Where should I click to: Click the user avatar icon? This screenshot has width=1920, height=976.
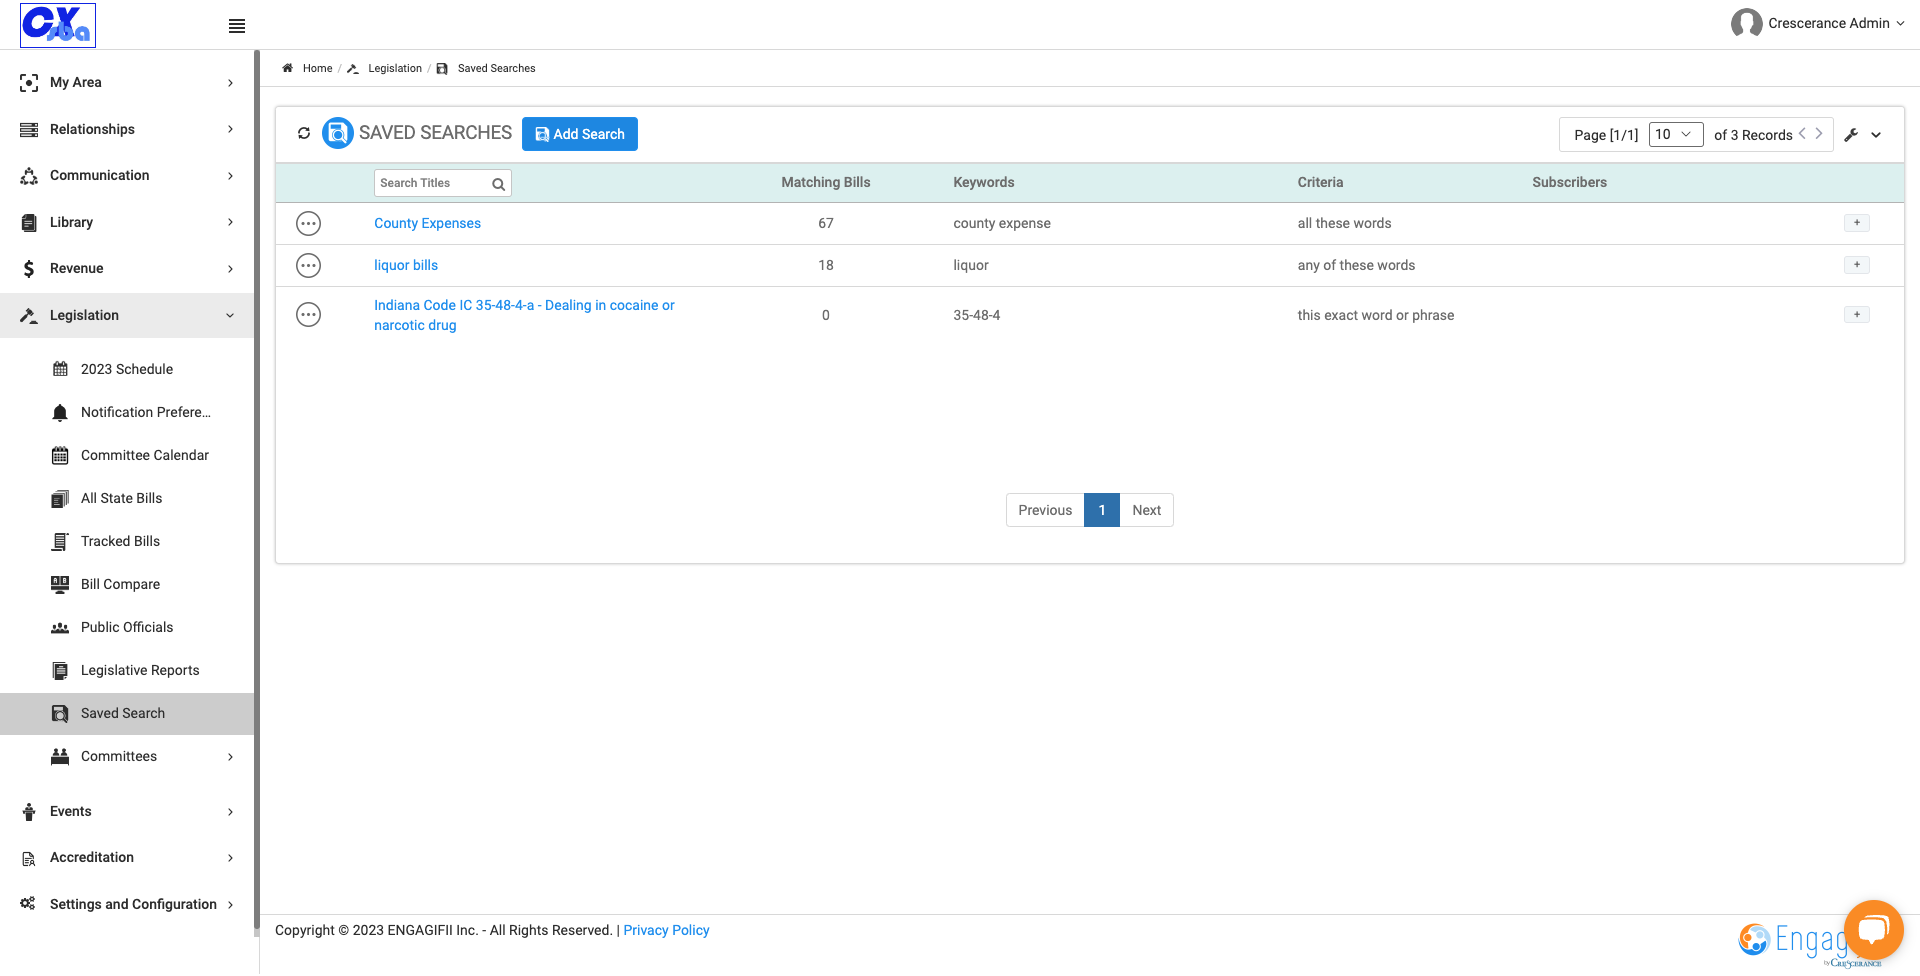click(x=1746, y=23)
